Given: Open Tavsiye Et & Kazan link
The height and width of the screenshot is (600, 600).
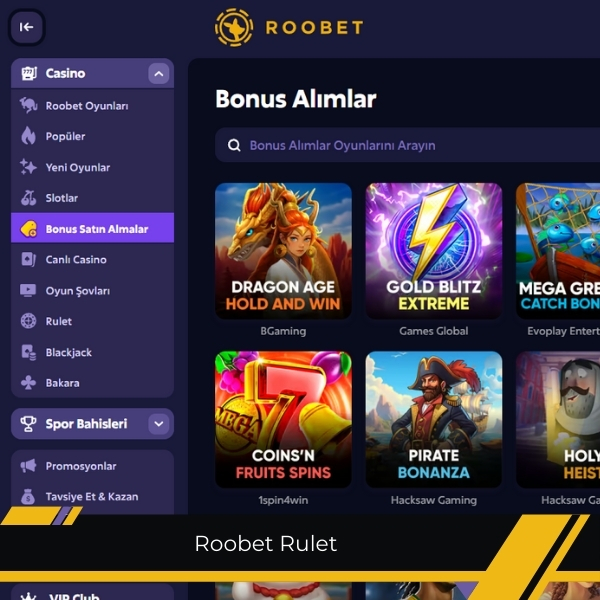Looking at the screenshot, I should (93, 497).
